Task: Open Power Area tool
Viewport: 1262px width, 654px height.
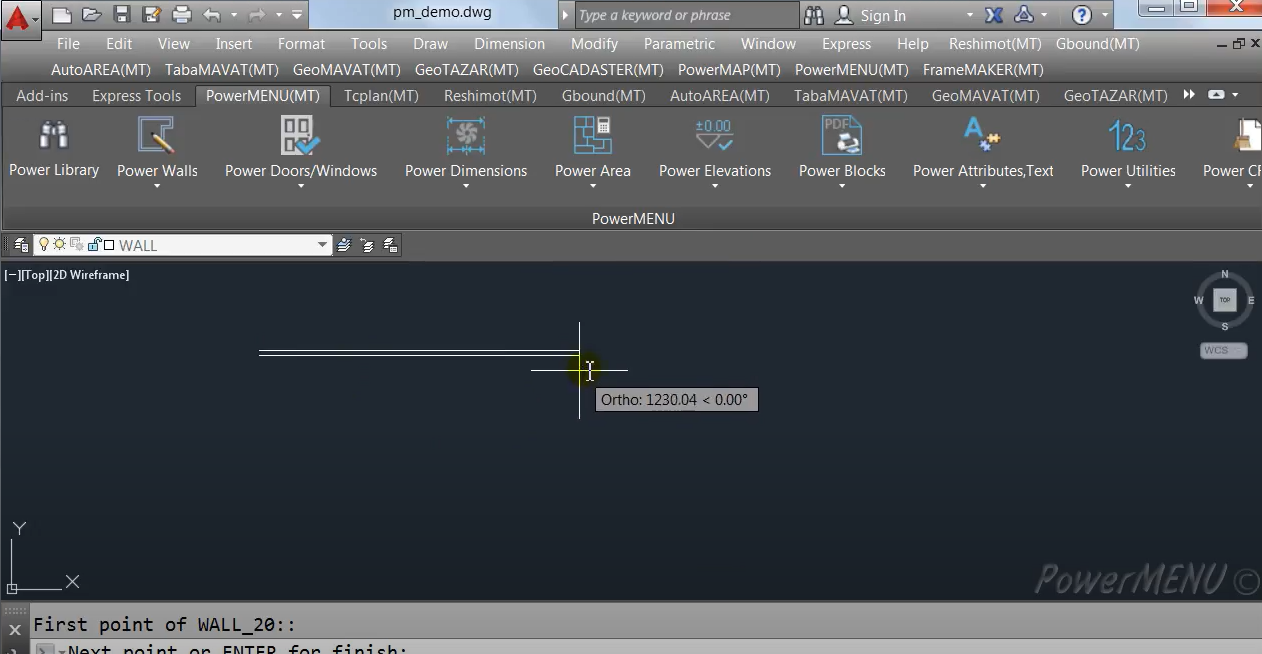Action: 593,150
